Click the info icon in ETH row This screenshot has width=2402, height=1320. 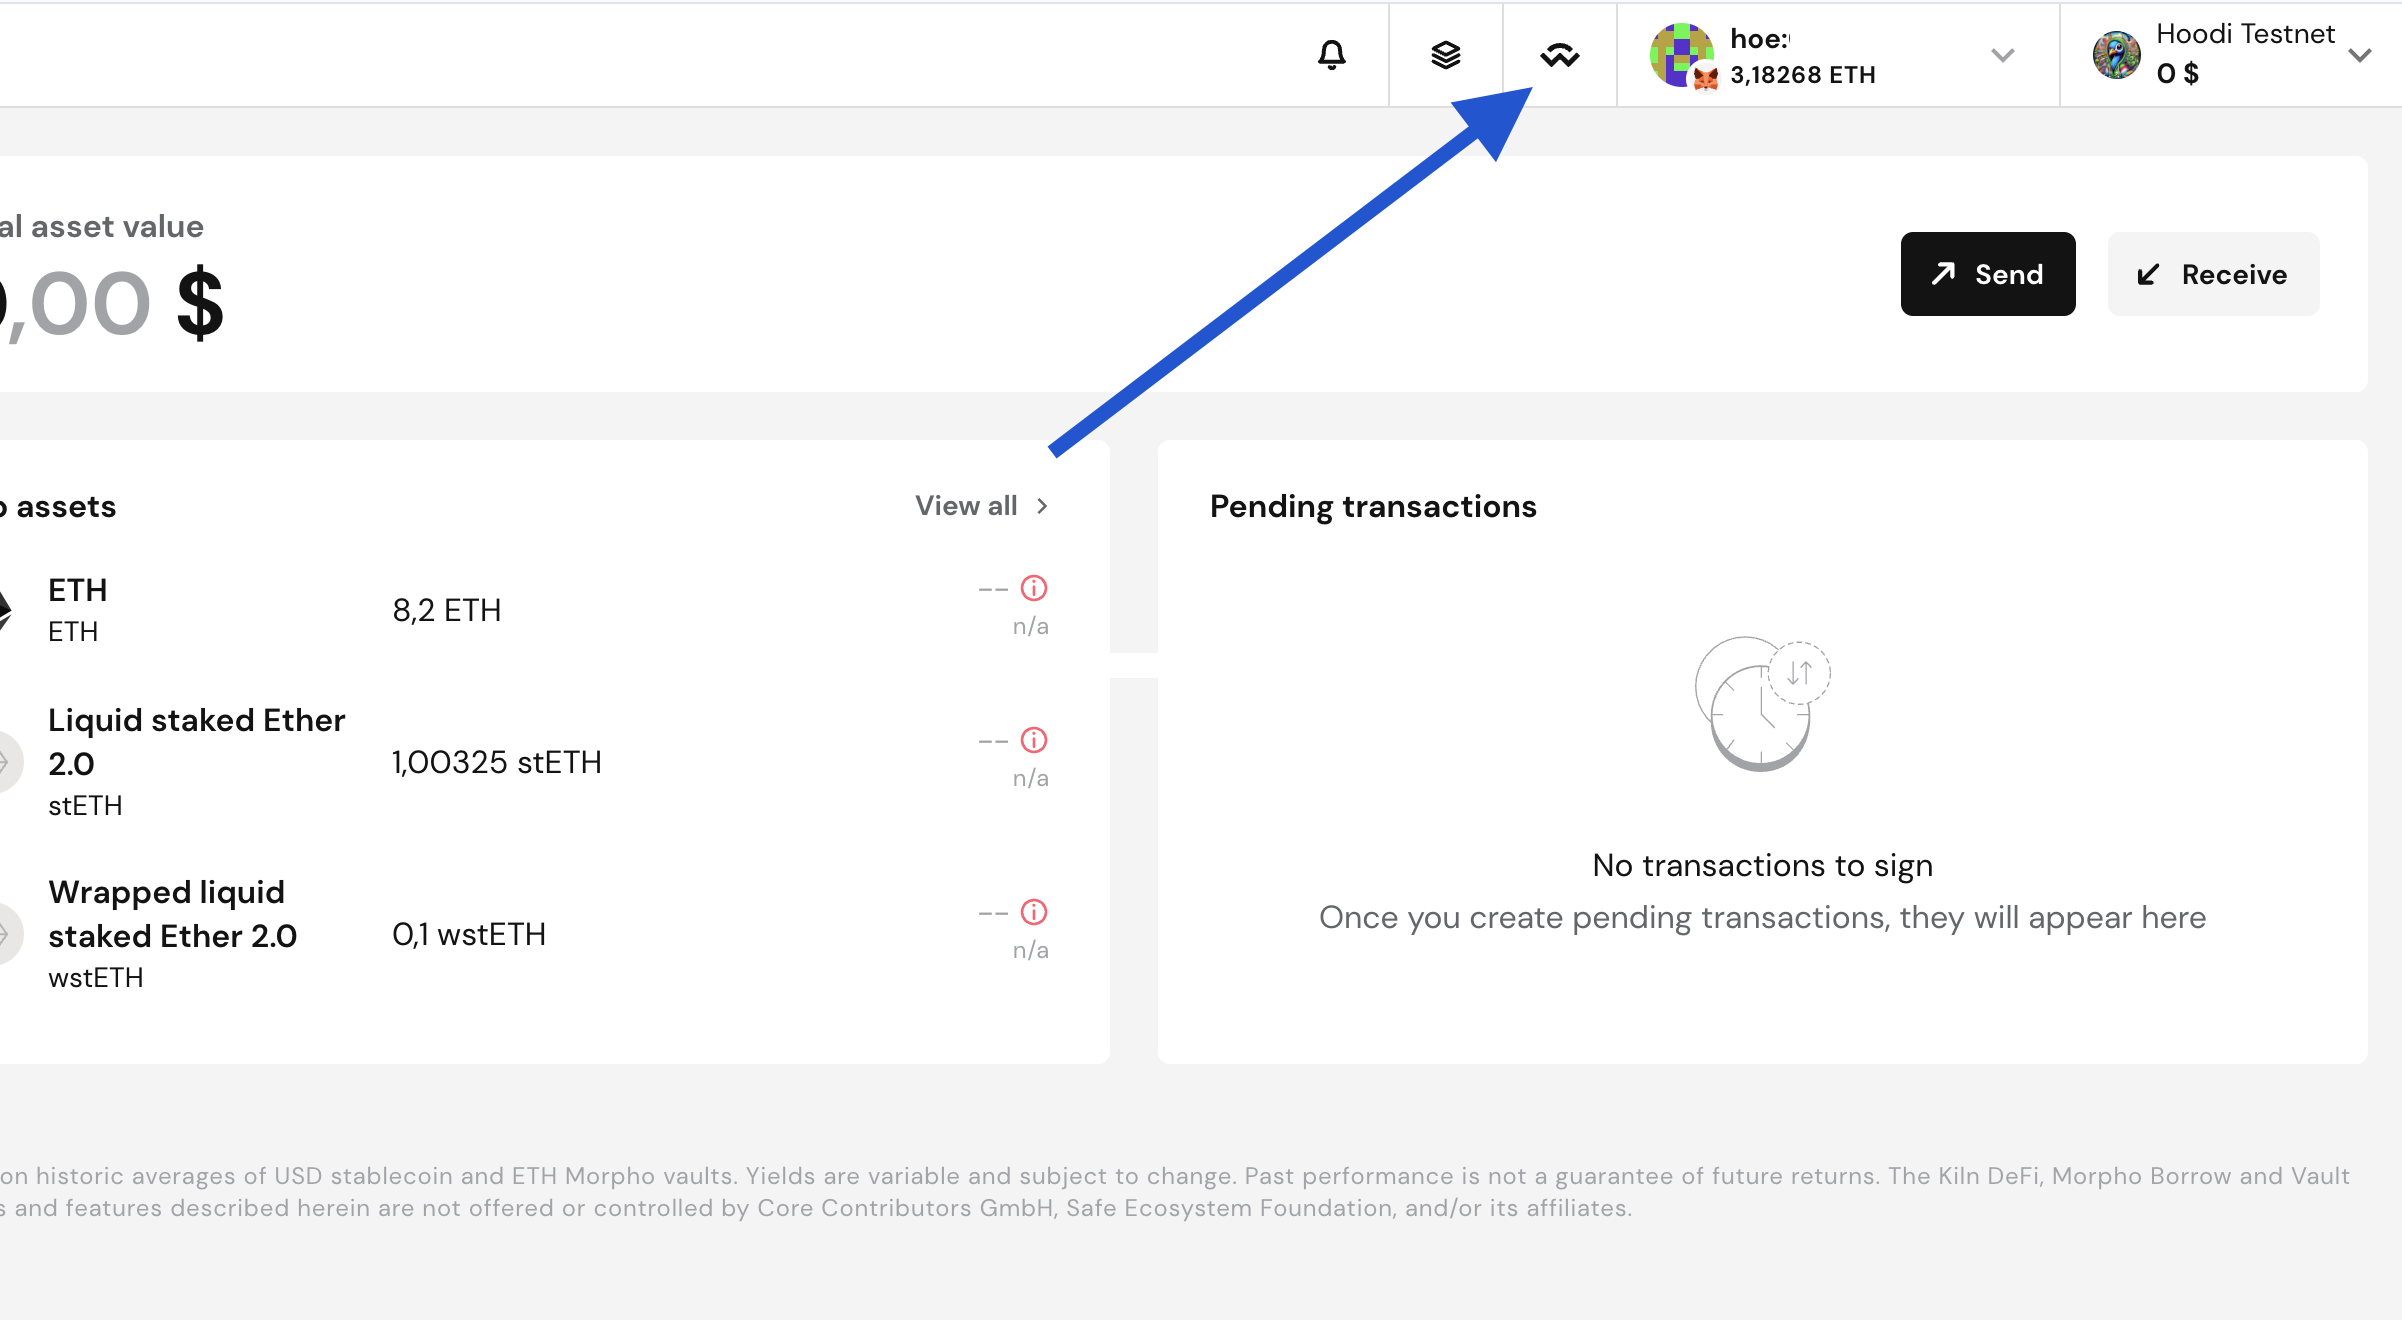pyautogui.click(x=1033, y=589)
